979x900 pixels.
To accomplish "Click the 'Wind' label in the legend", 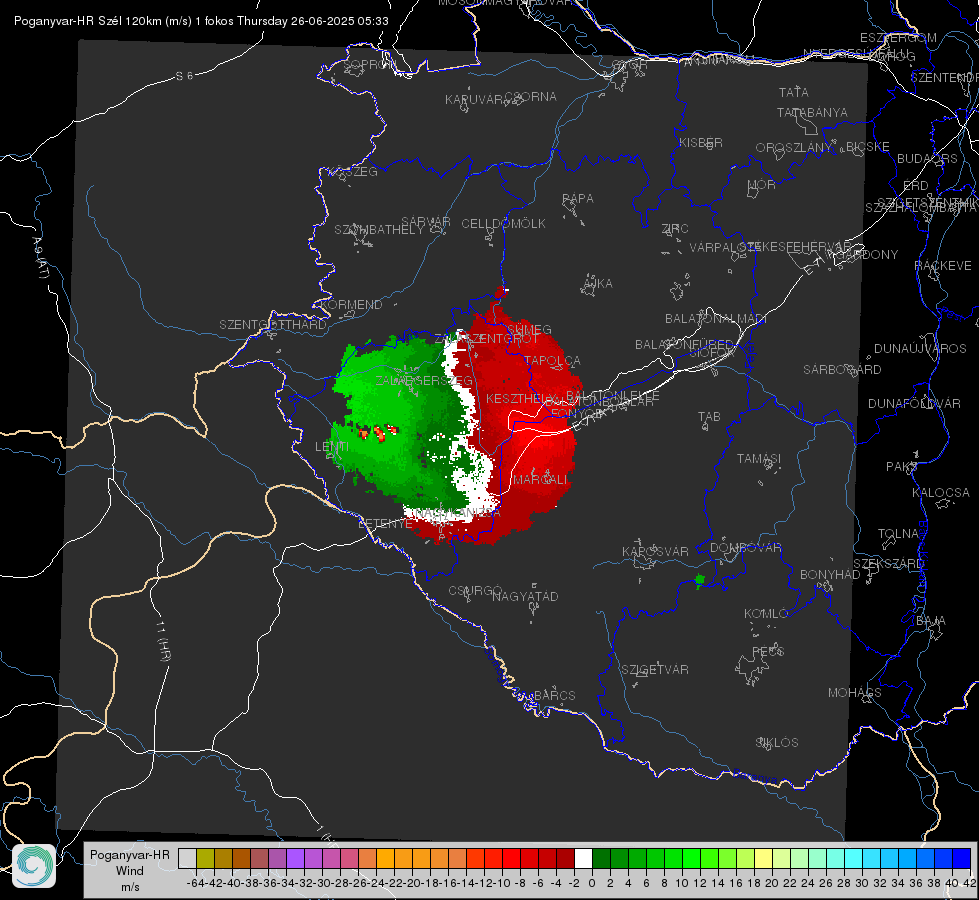I will tap(130, 871).
